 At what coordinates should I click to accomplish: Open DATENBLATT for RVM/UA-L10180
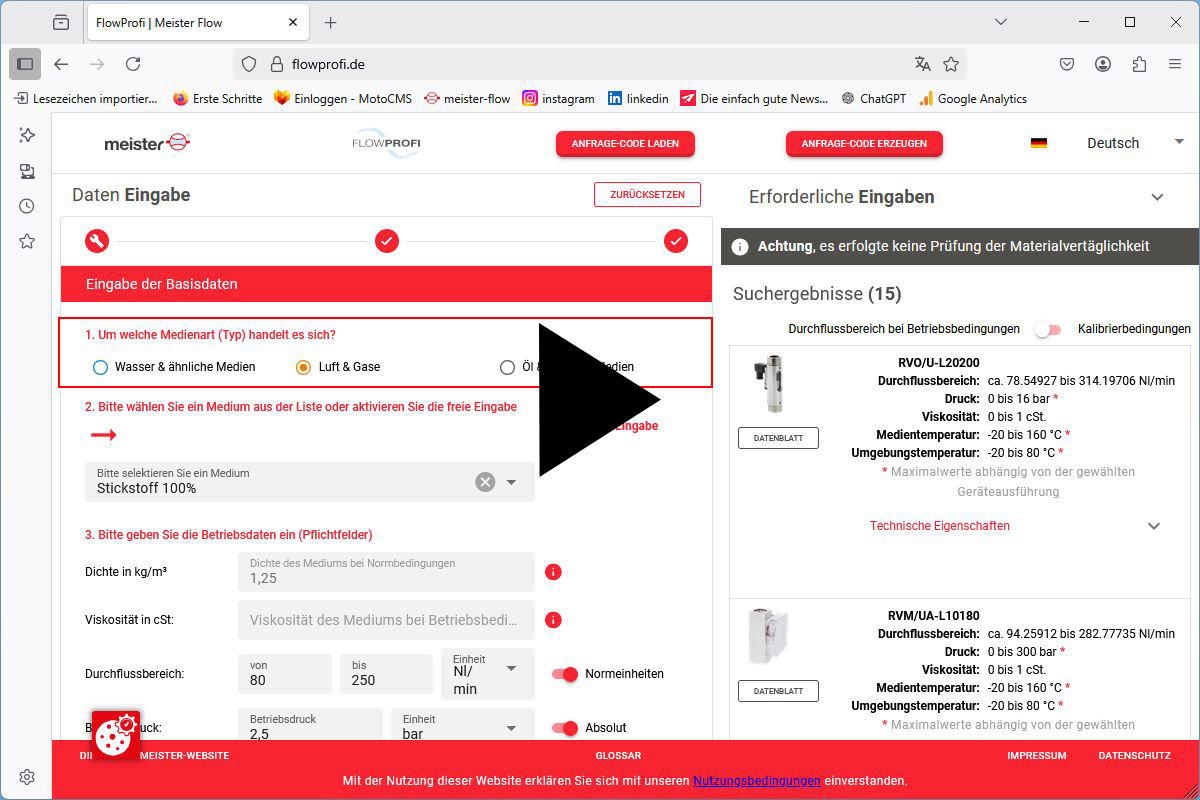778,691
